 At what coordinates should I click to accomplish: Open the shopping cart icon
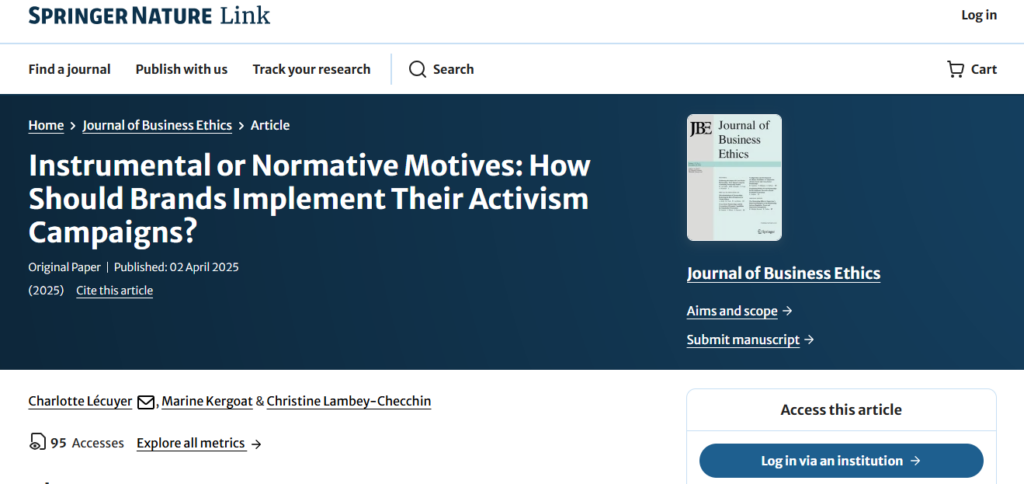pos(955,69)
